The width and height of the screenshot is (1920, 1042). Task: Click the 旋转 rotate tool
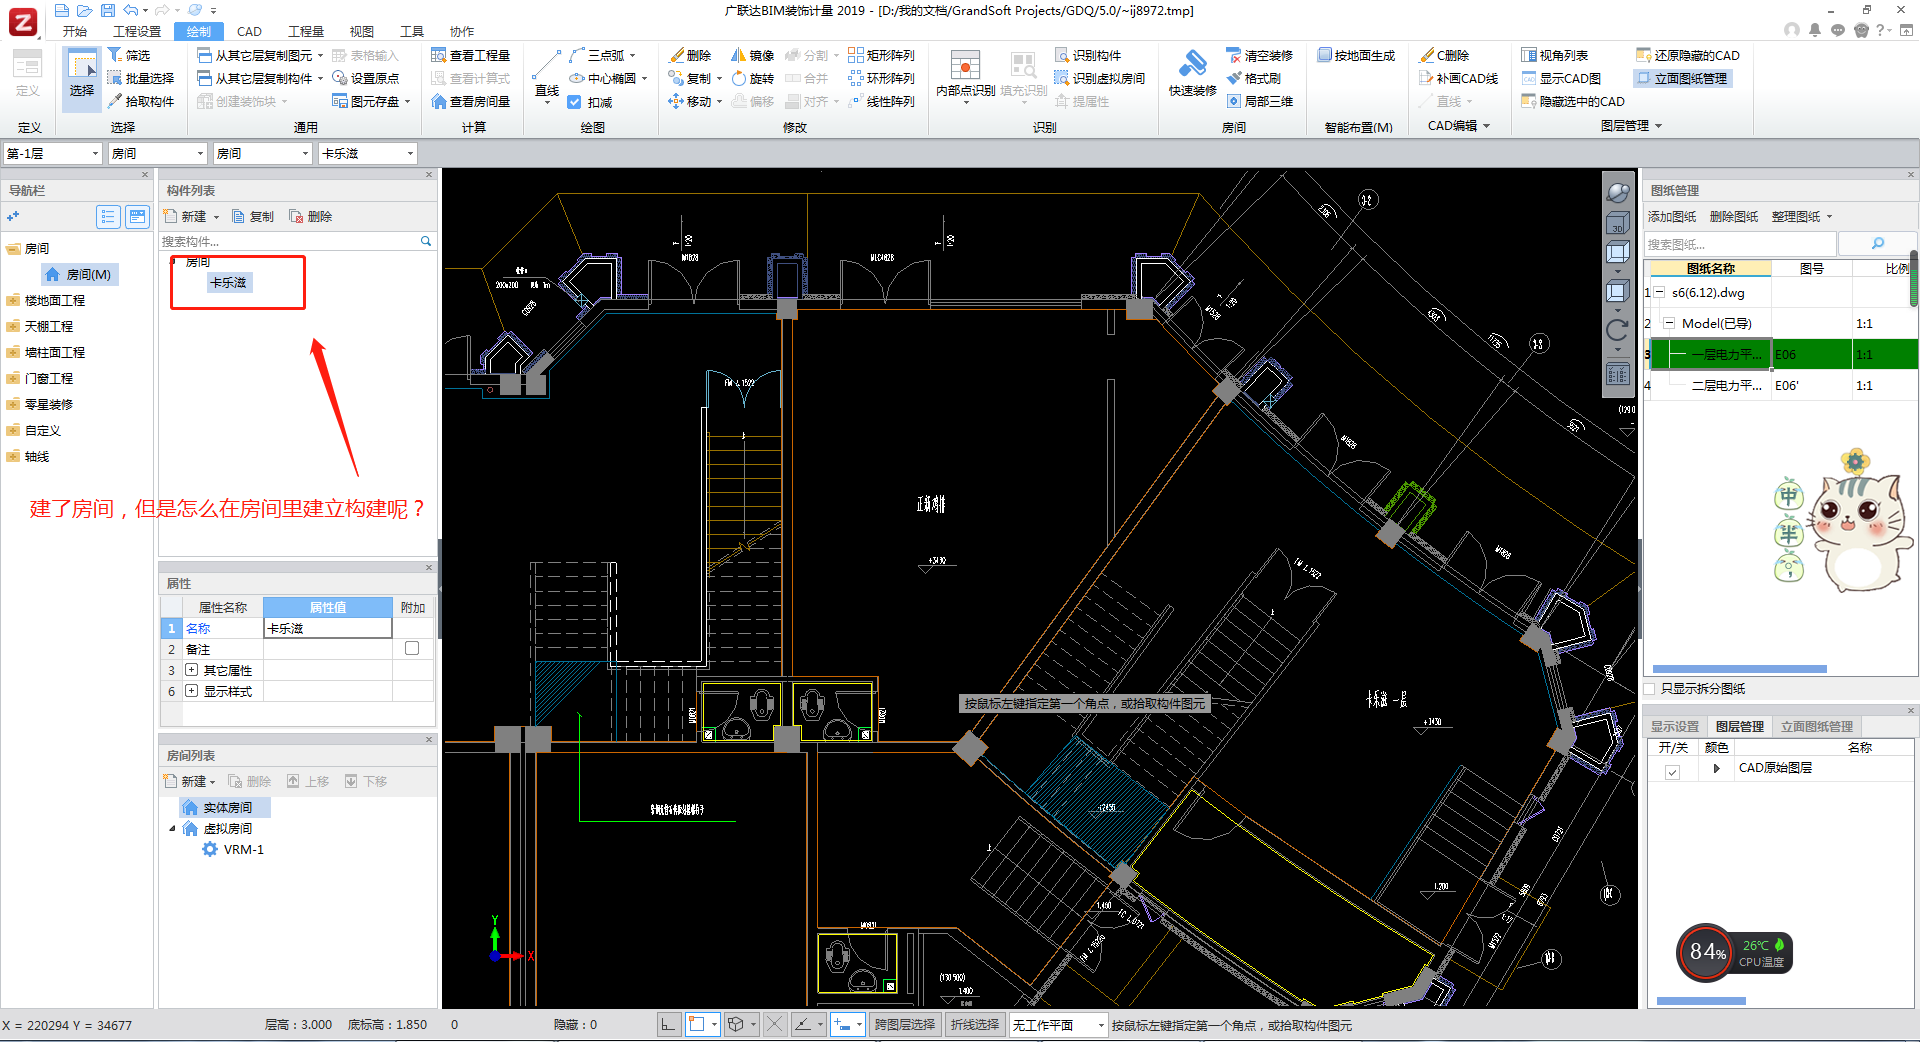tap(752, 78)
